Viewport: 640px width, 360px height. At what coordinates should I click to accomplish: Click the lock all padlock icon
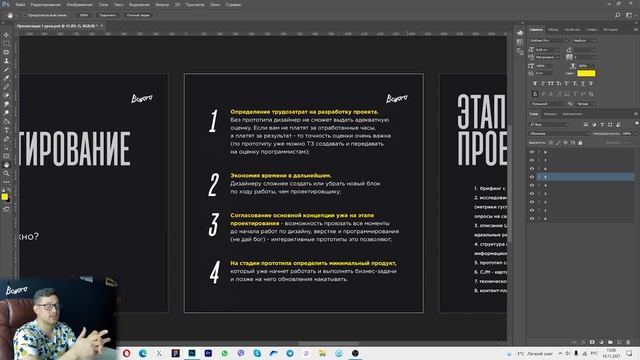click(580, 143)
